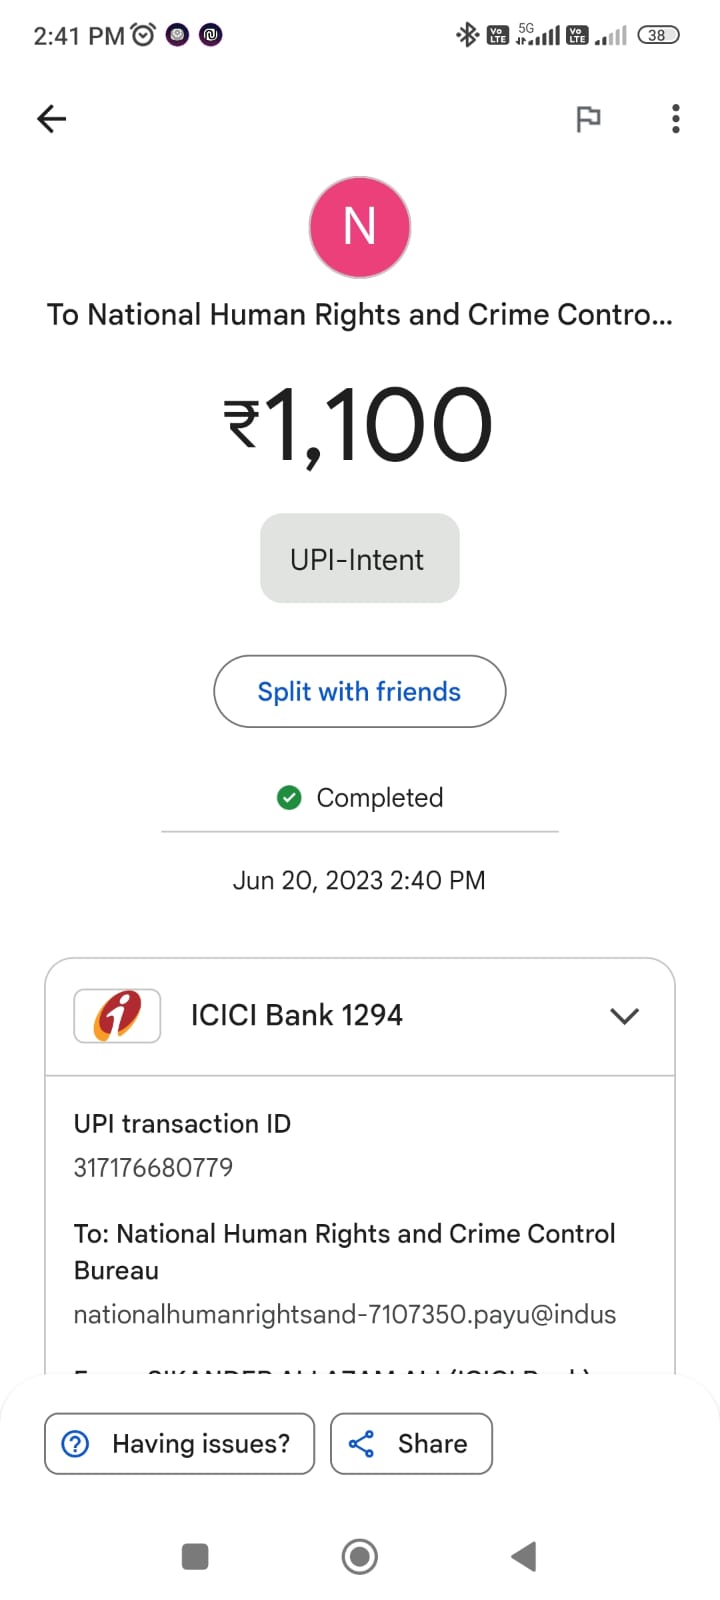Tap the UPI-Intent chip
This screenshot has width=720, height=1600.
[359, 559]
